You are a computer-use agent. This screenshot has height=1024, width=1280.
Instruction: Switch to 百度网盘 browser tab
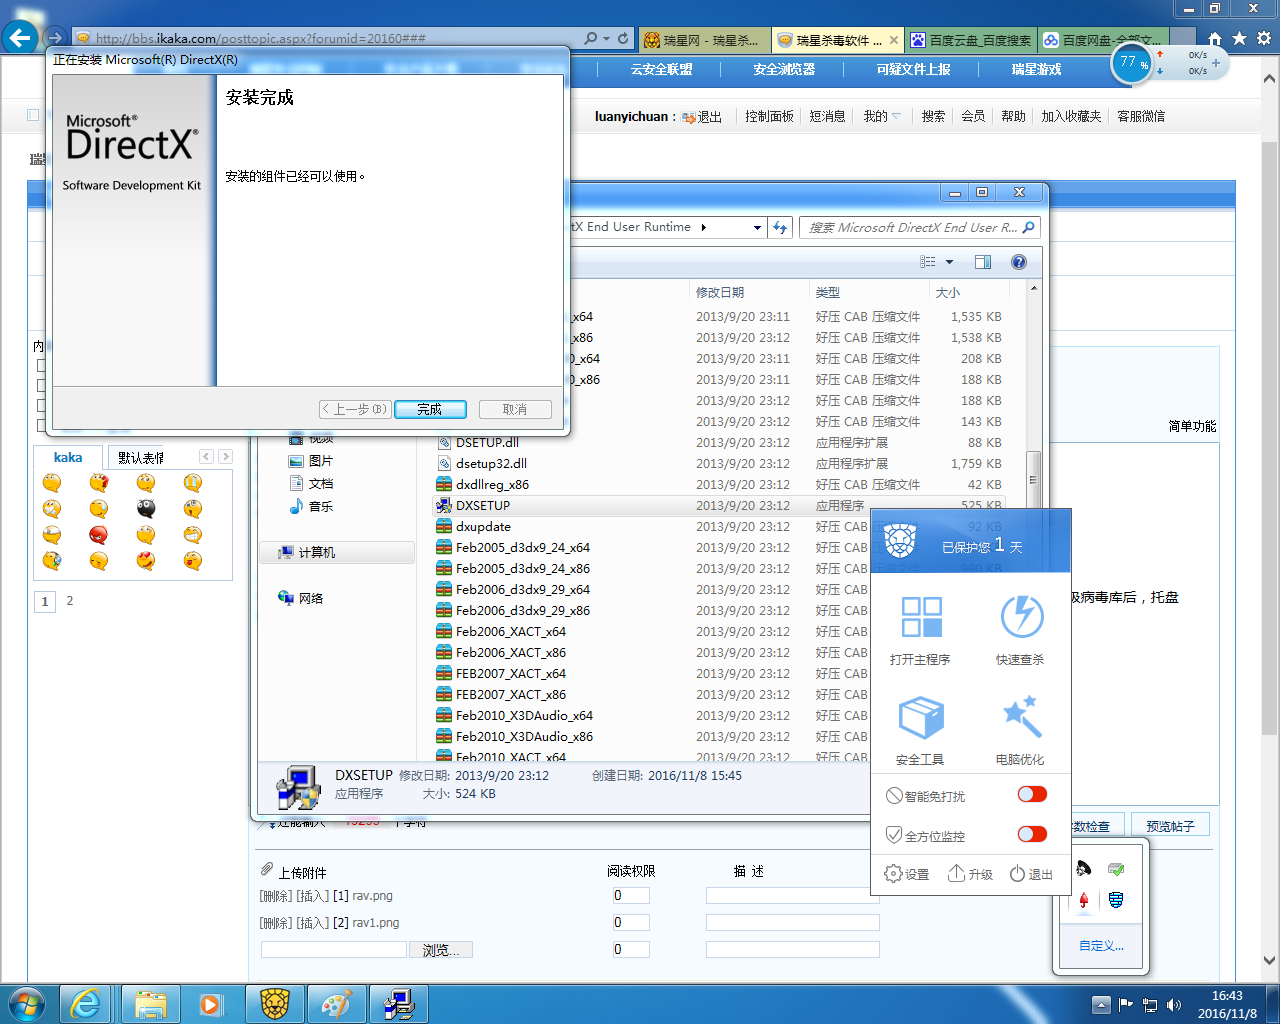click(x=1104, y=40)
